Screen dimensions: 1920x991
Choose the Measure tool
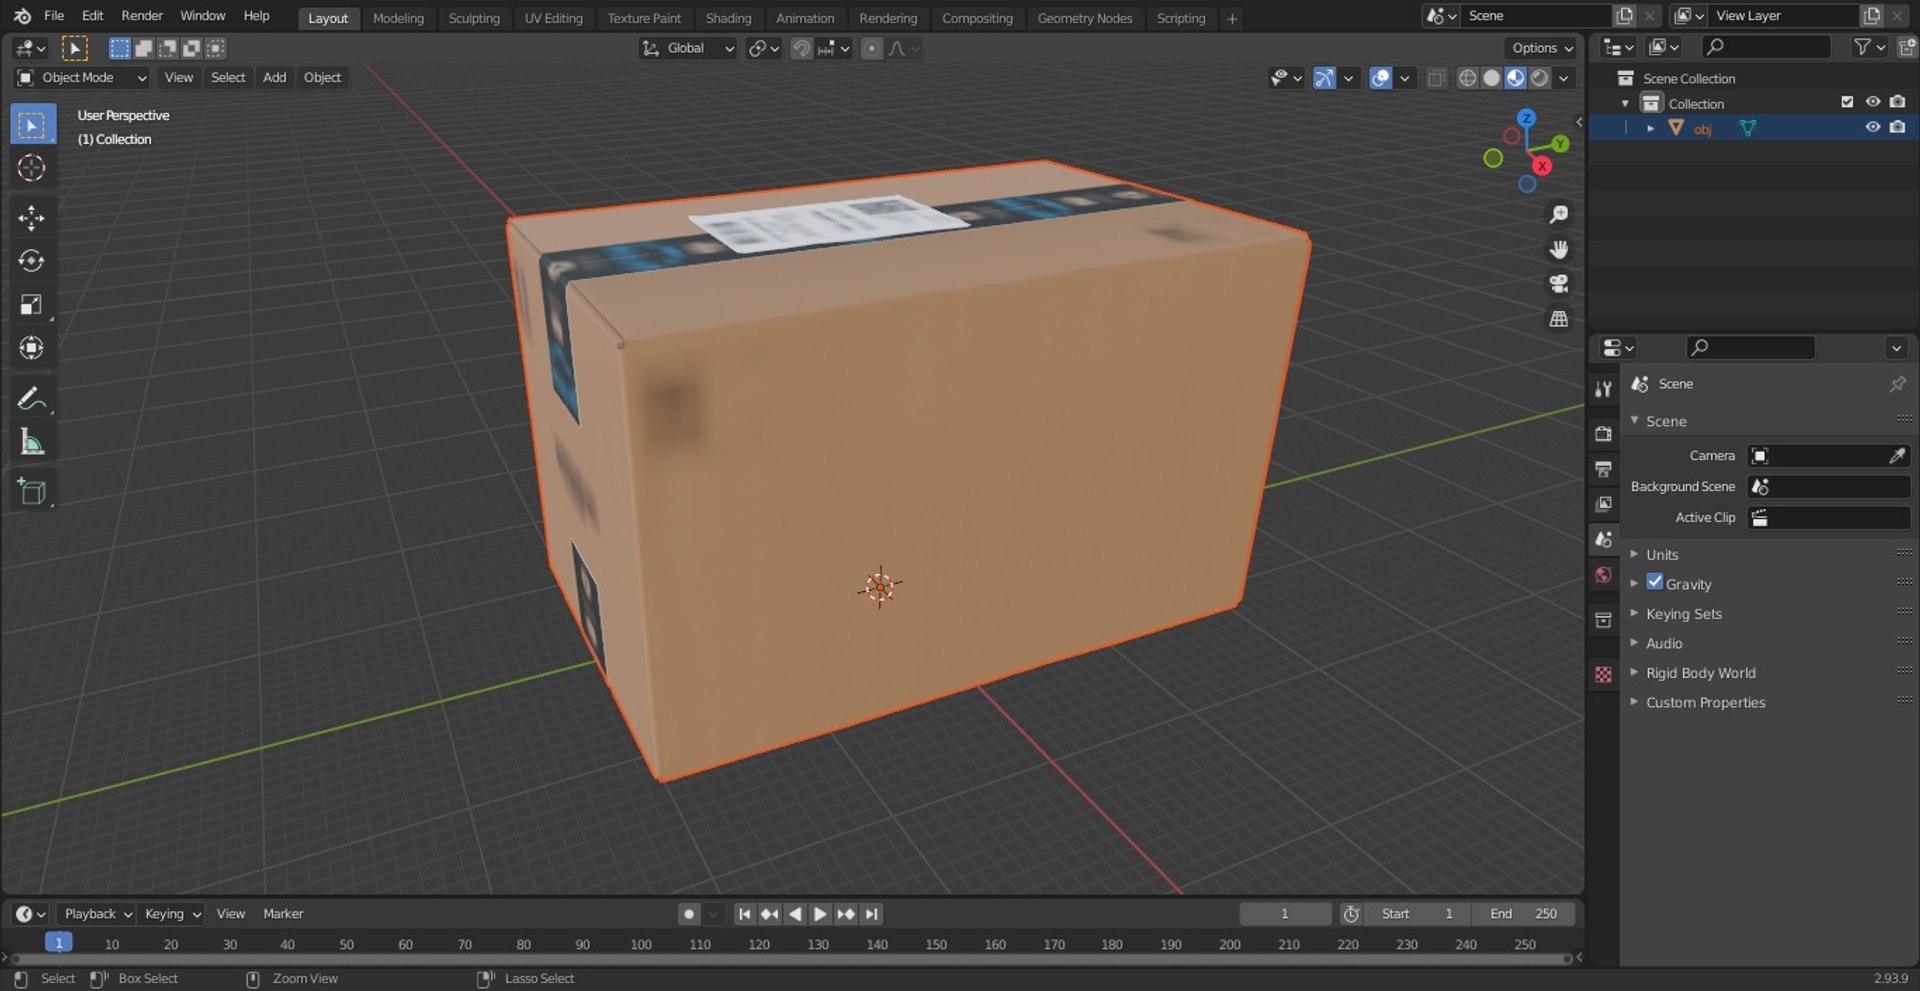32,441
